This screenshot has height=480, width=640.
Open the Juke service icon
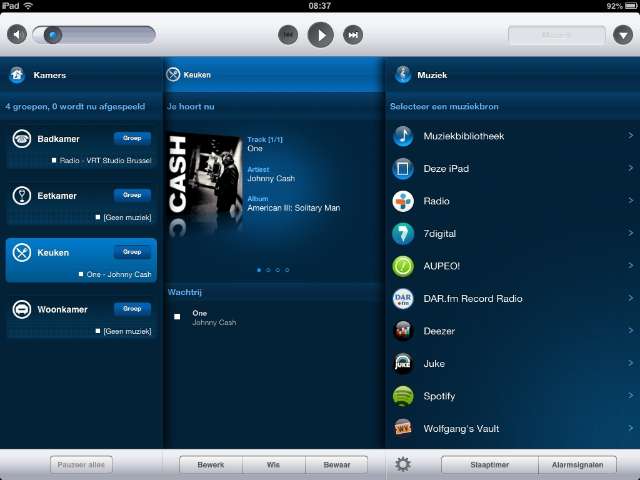coord(403,364)
